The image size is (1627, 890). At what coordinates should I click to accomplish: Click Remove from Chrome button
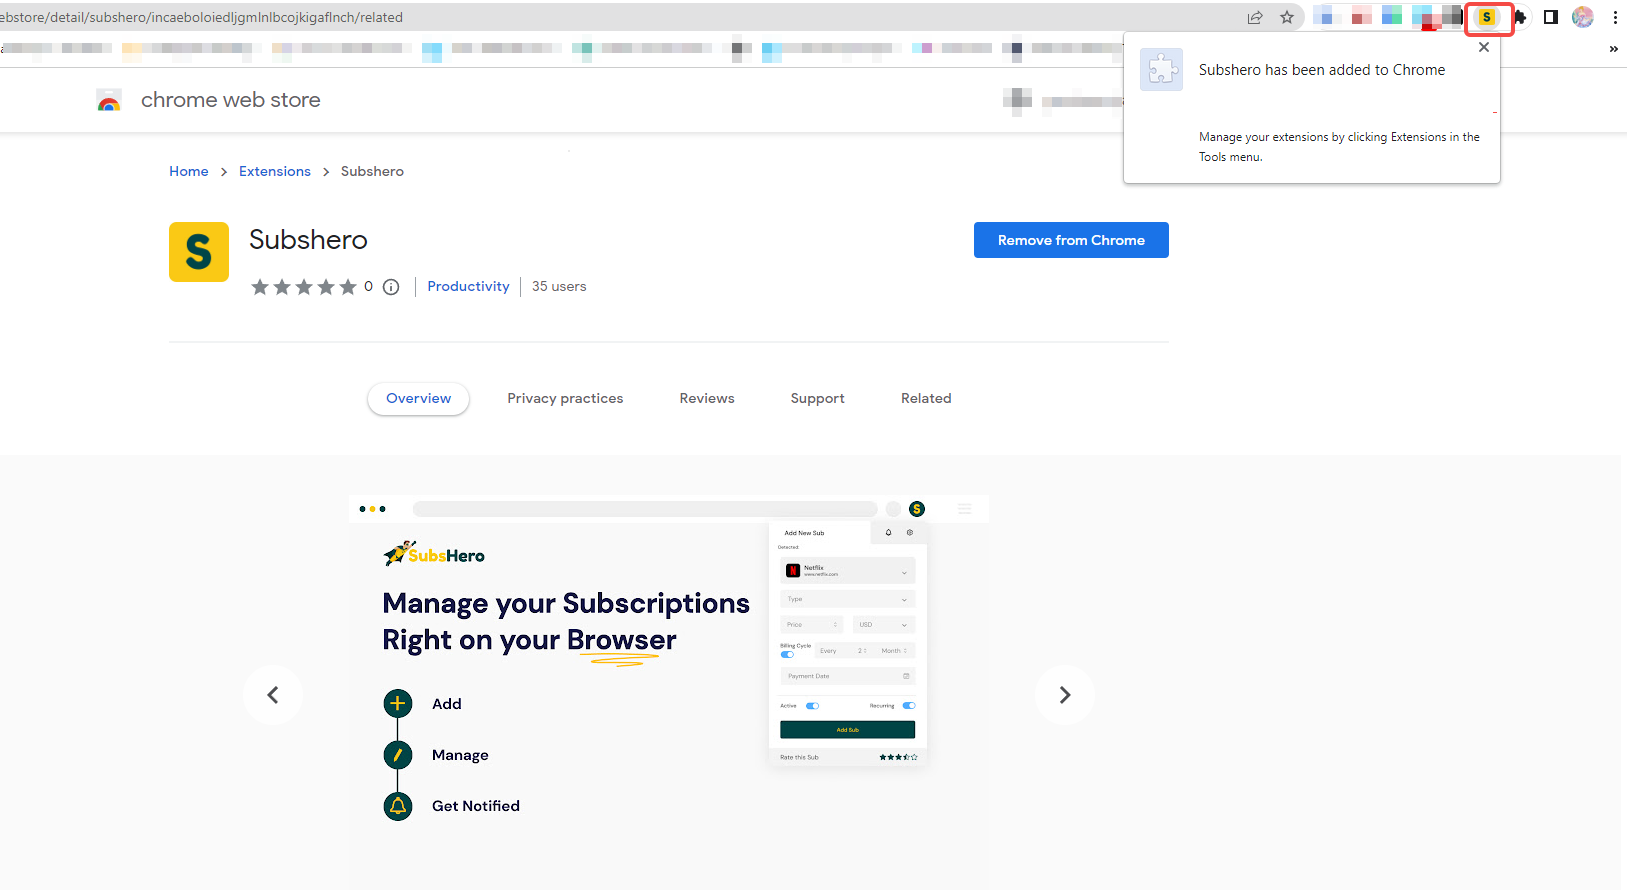pos(1071,240)
